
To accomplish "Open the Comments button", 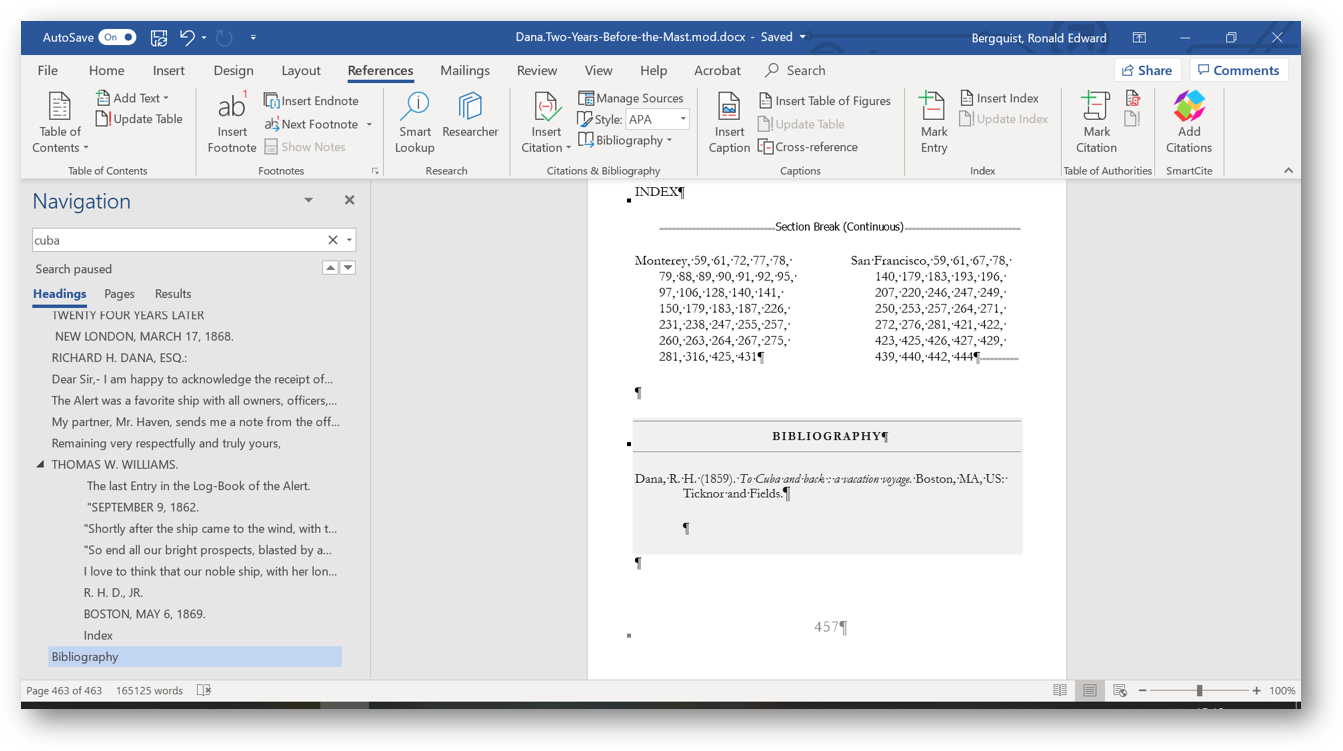I will pyautogui.click(x=1238, y=70).
